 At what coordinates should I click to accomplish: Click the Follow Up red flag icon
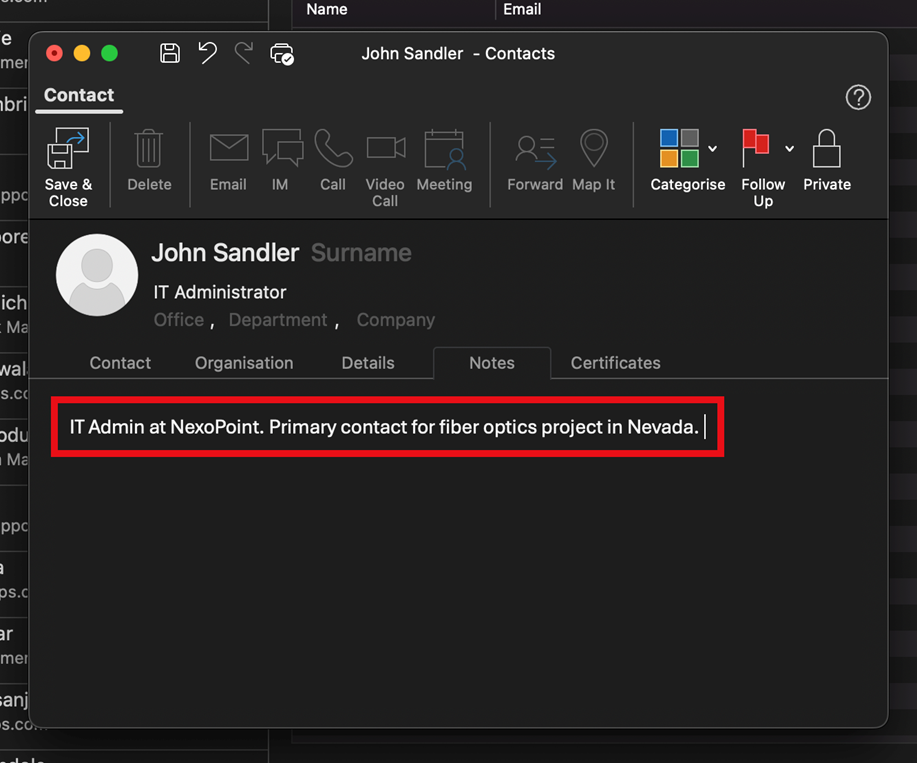755,148
